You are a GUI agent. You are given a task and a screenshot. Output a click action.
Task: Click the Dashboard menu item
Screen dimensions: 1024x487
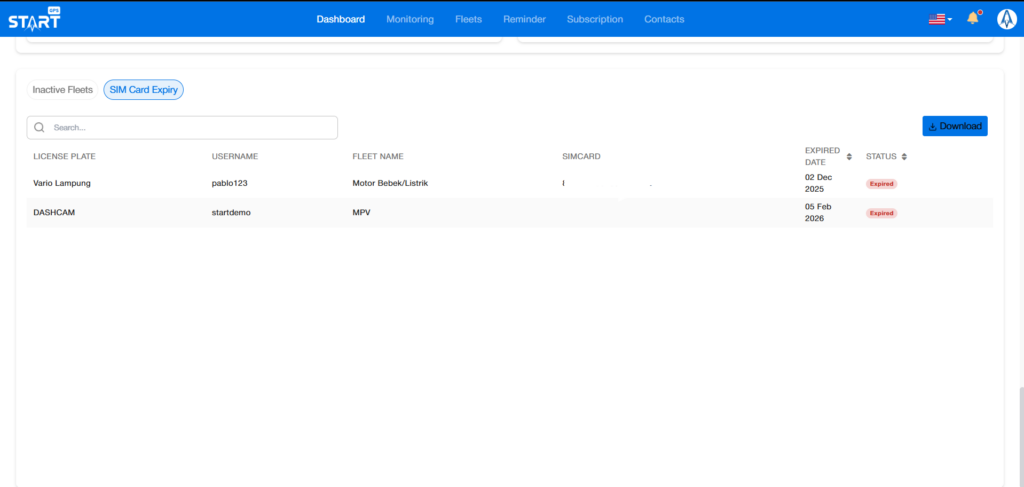pos(340,19)
